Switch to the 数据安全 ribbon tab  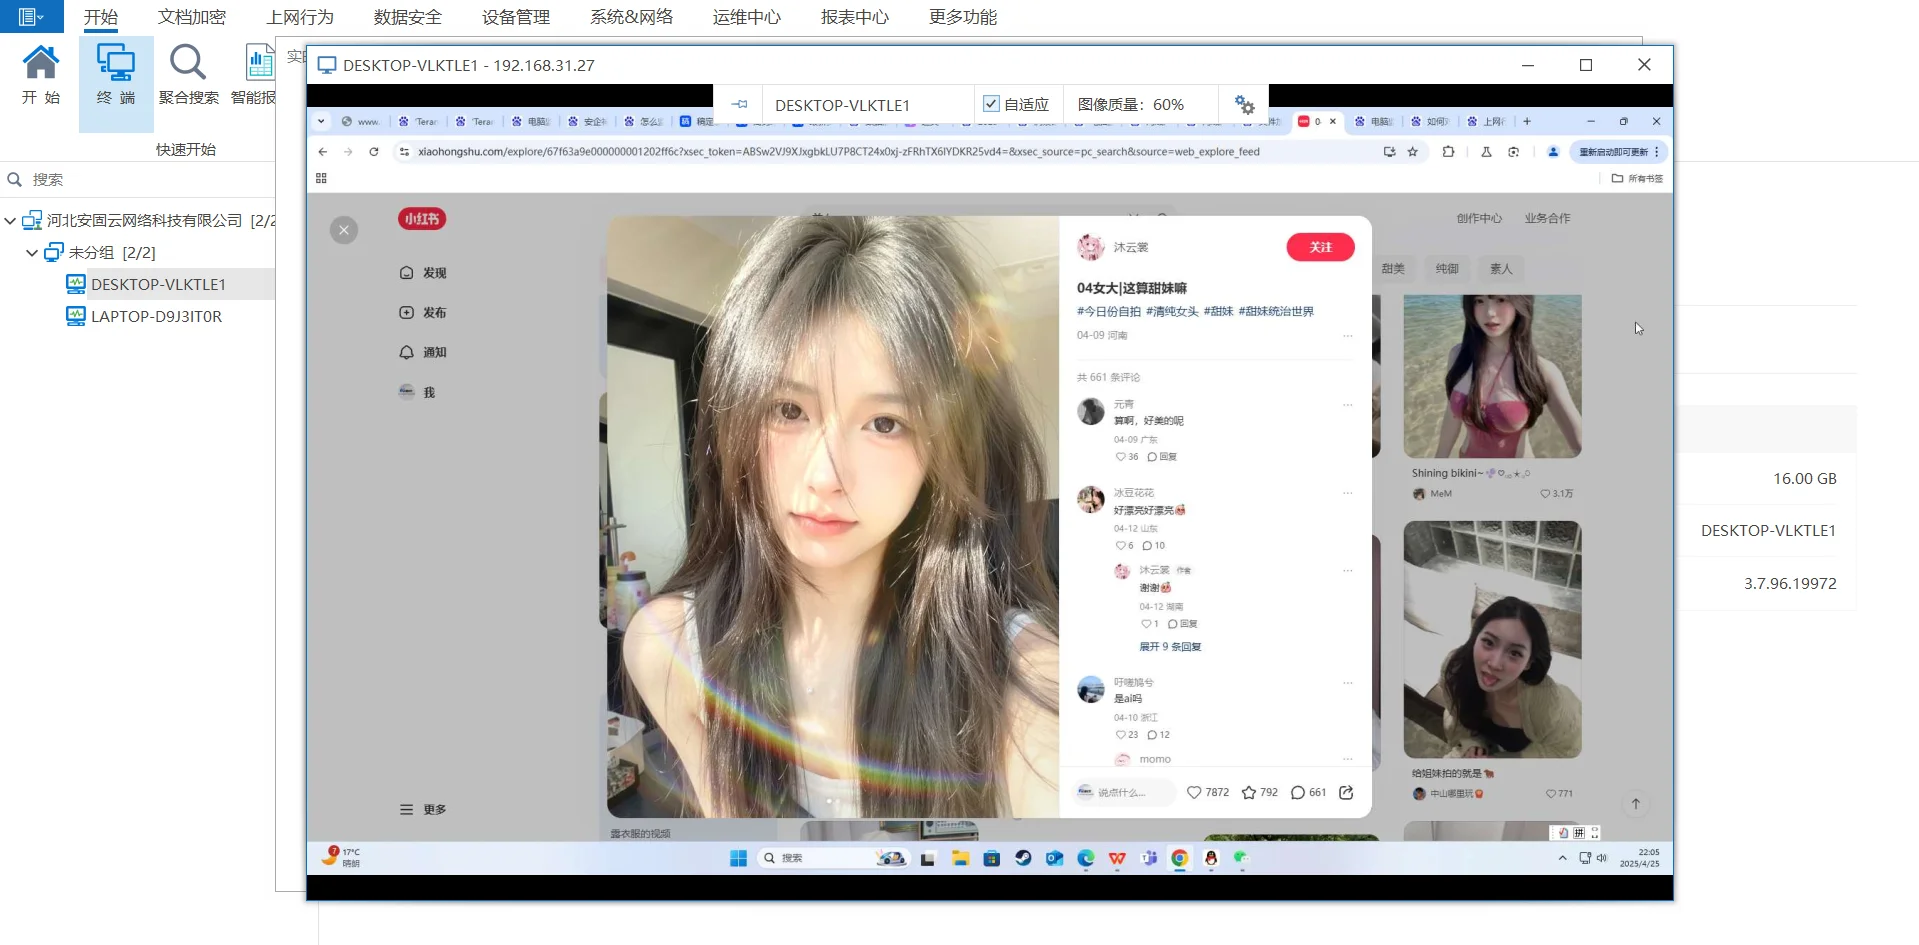coord(406,16)
